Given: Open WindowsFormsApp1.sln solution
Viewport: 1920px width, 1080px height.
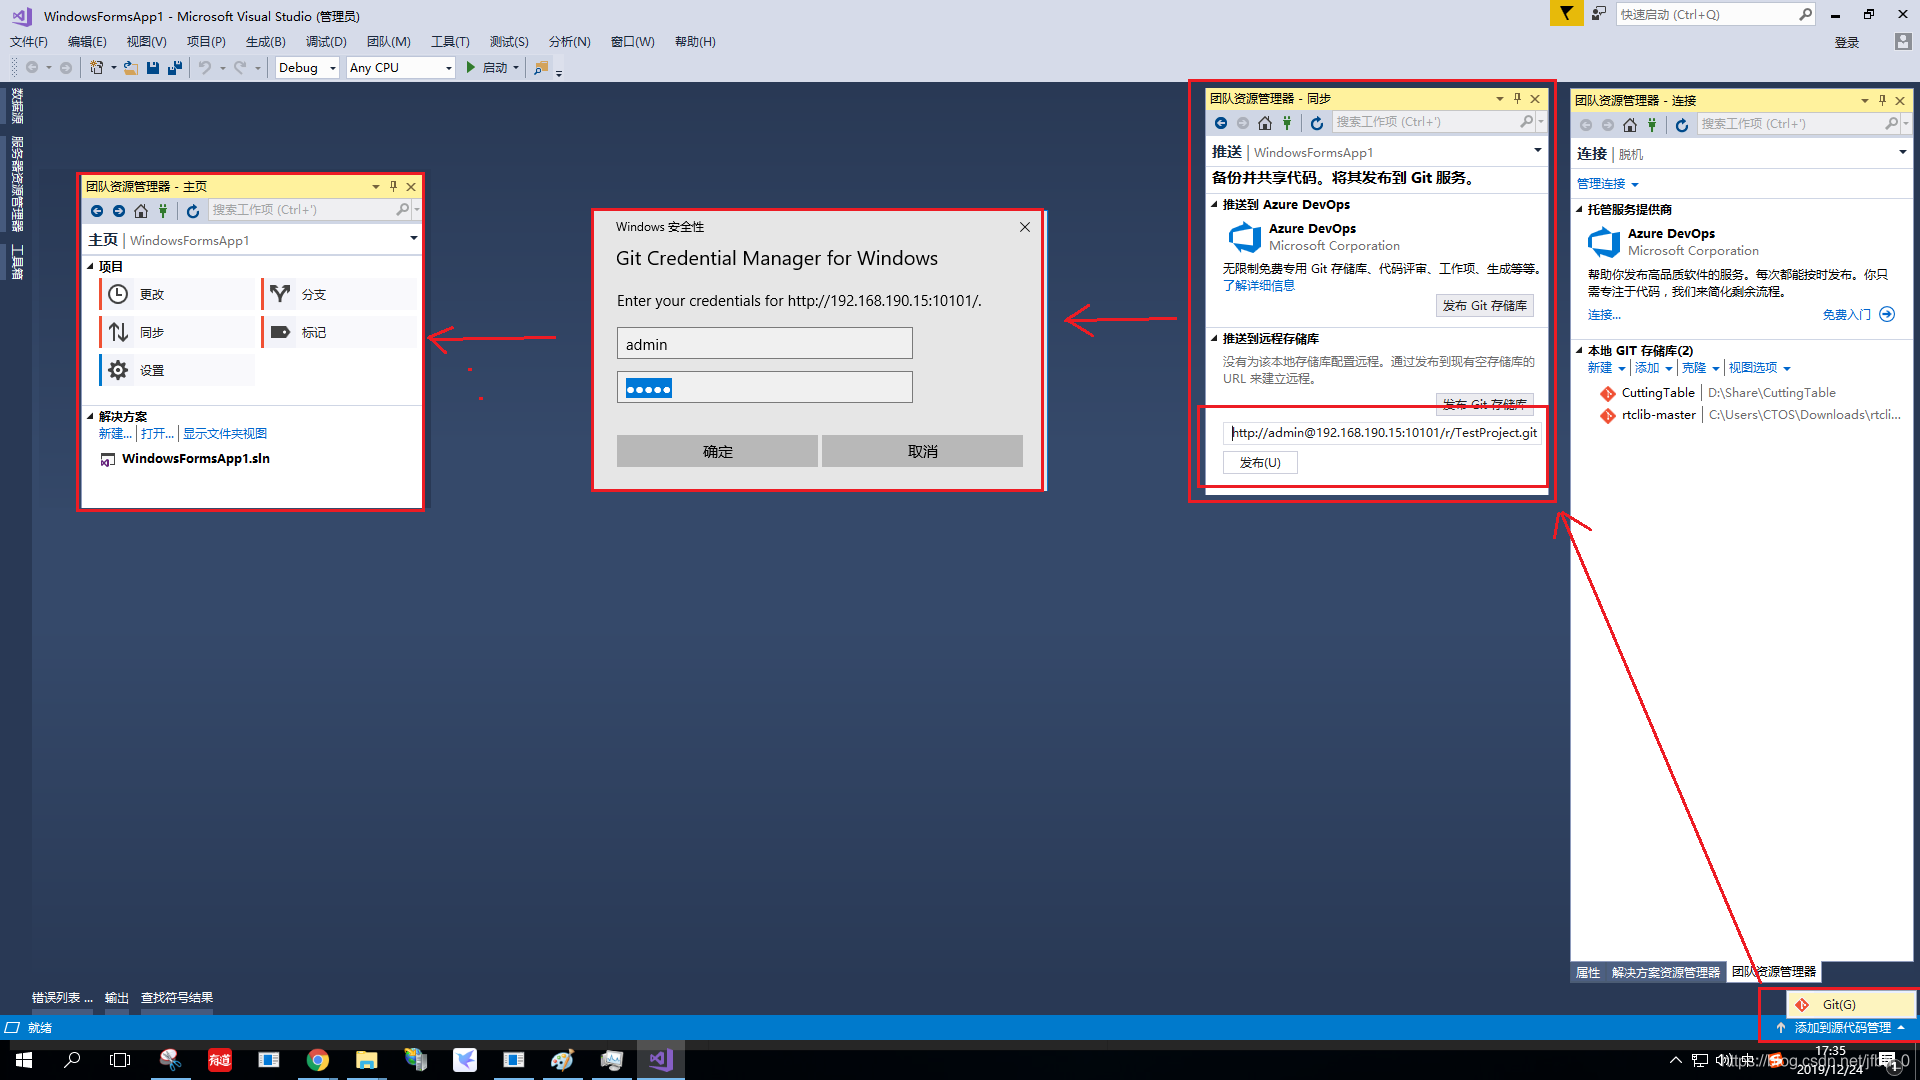Looking at the screenshot, I should pyautogui.click(x=186, y=459).
